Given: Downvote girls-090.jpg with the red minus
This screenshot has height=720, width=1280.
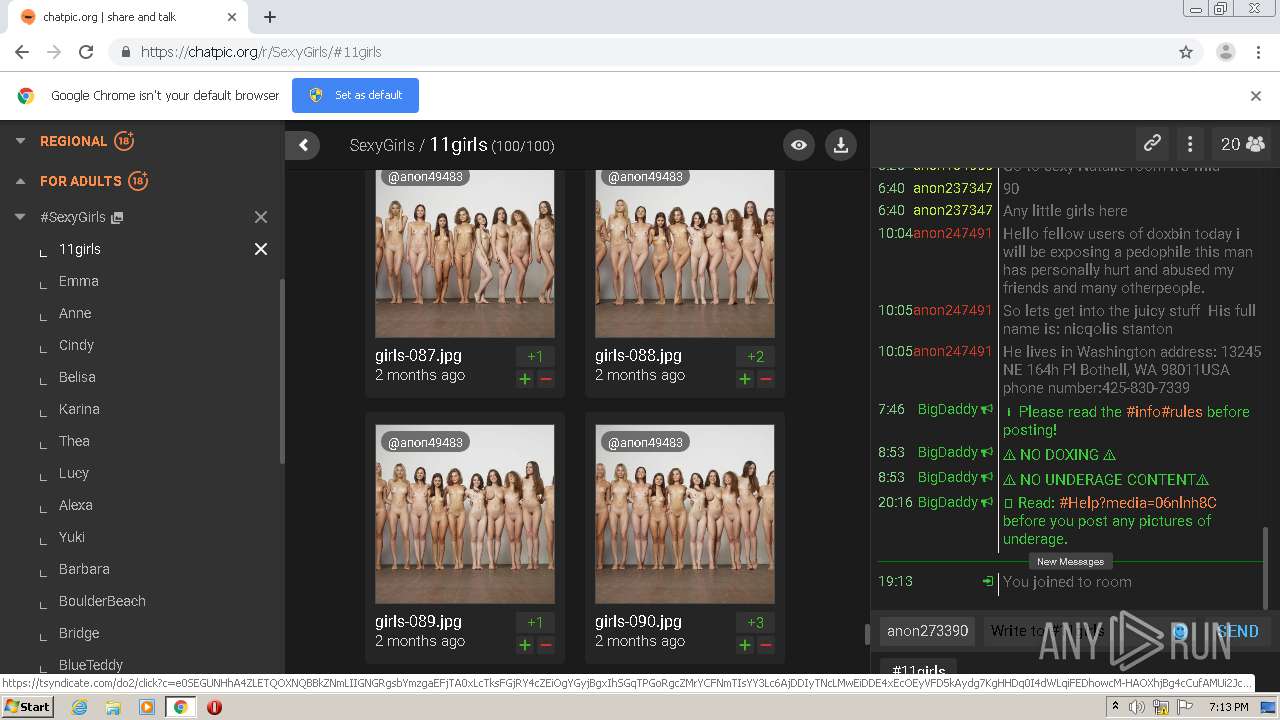Looking at the screenshot, I should point(766,645).
